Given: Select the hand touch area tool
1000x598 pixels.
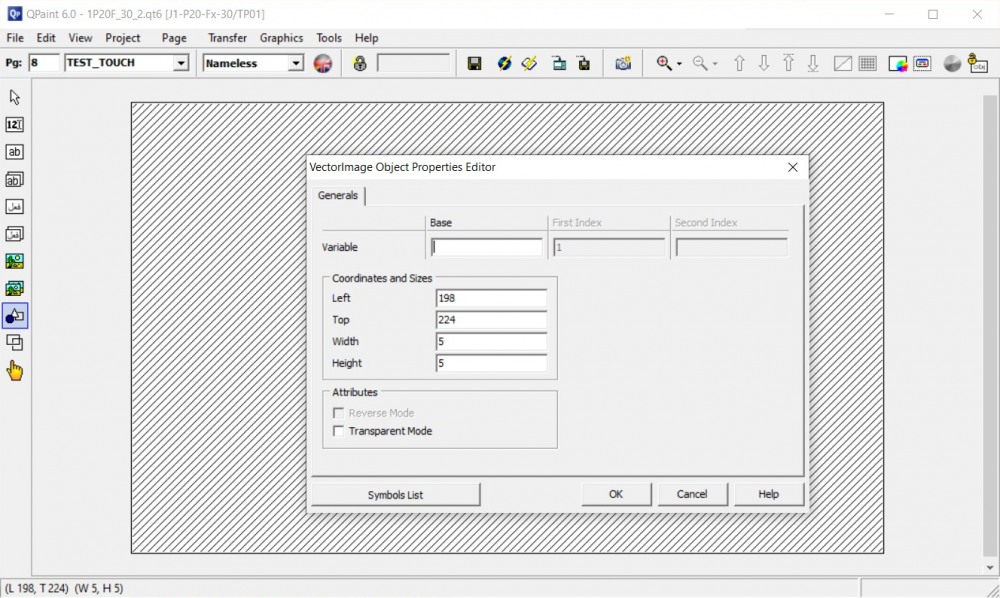Looking at the screenshot, I should click(x=15, y=371).
